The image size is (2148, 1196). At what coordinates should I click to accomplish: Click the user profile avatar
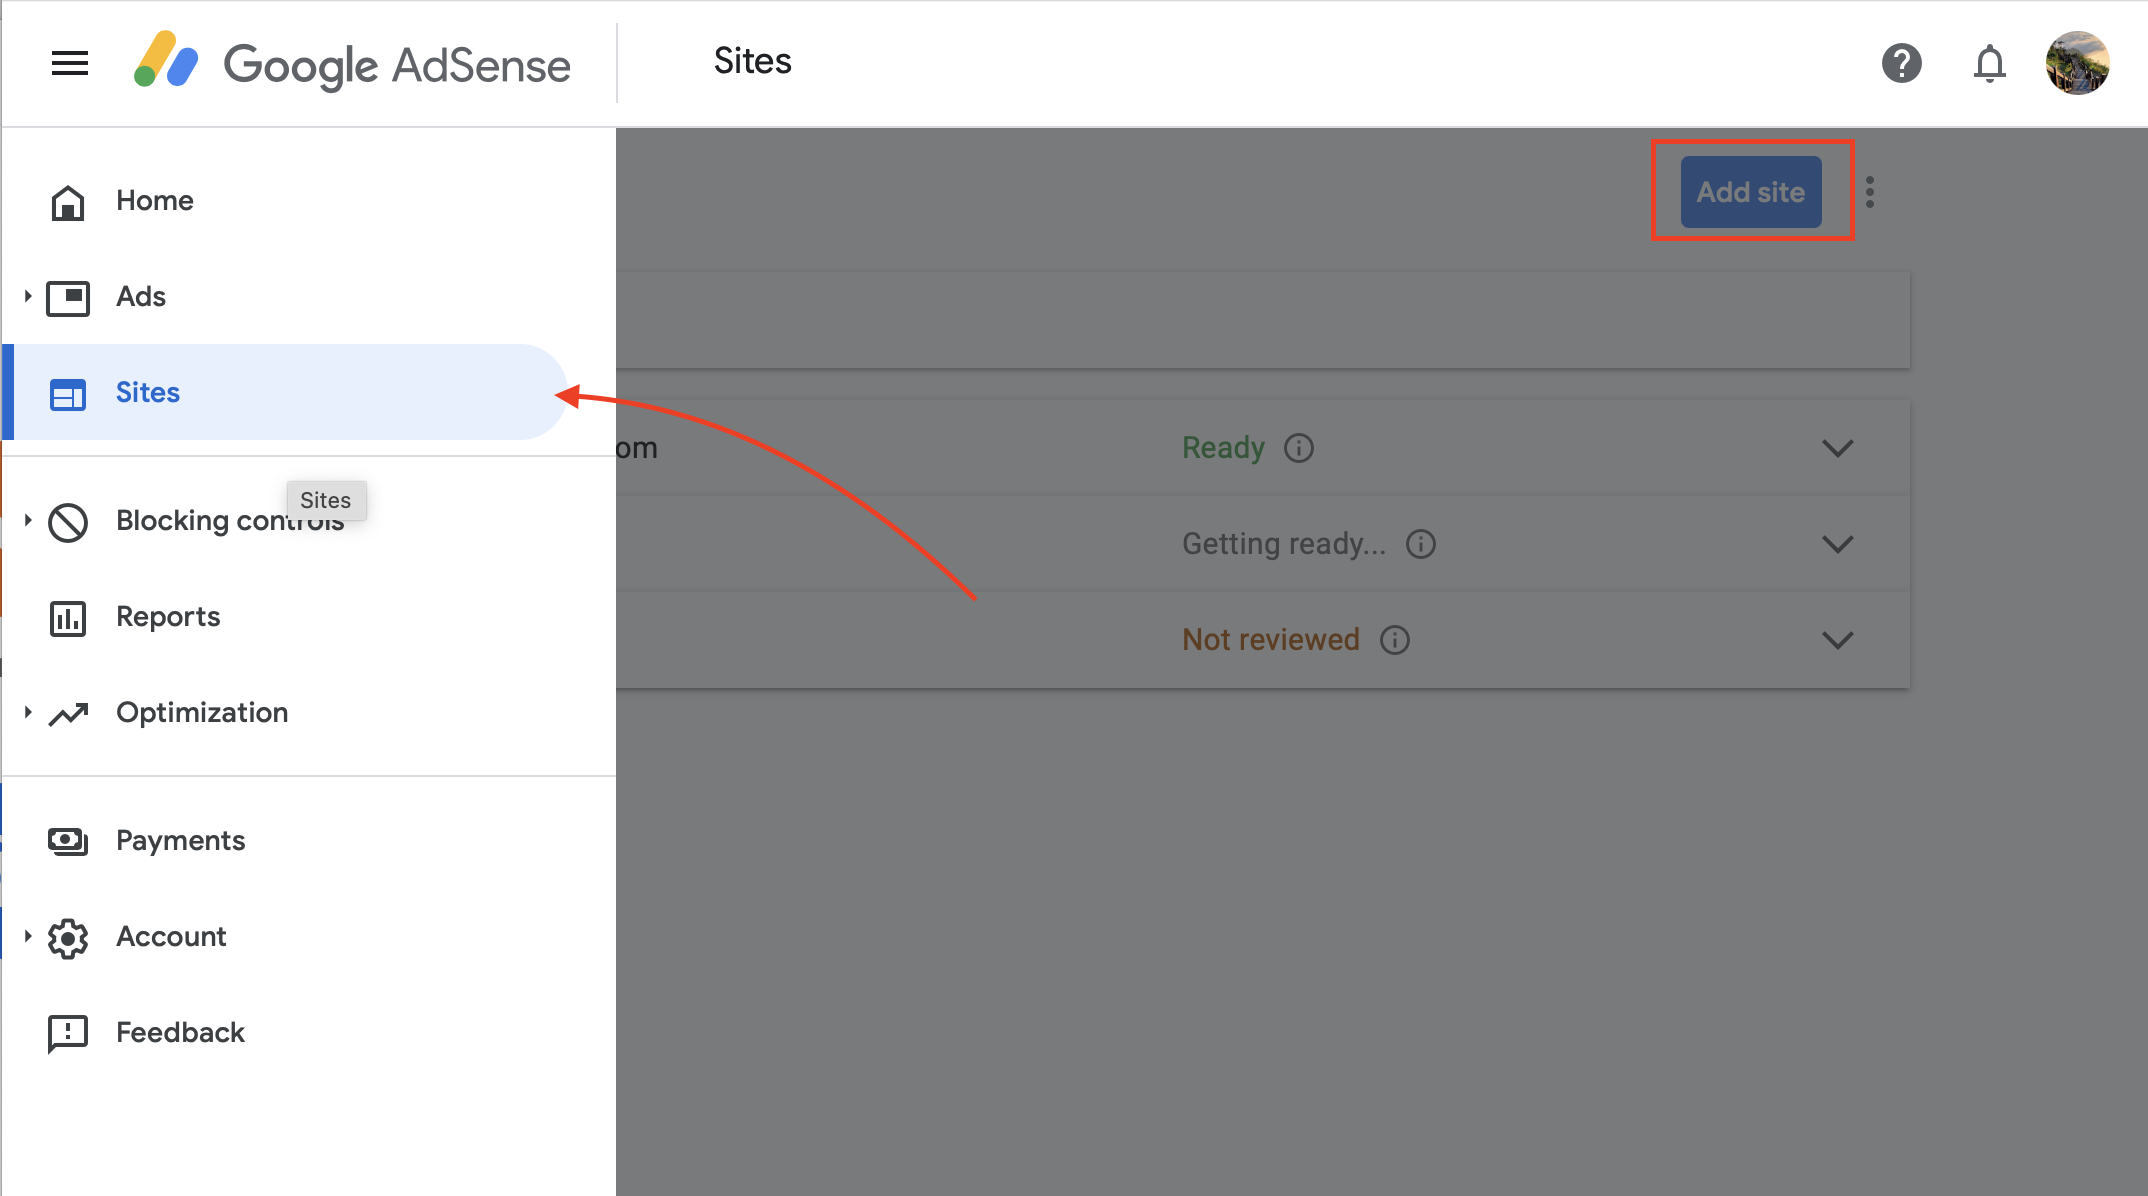(x=2077, y=63)
